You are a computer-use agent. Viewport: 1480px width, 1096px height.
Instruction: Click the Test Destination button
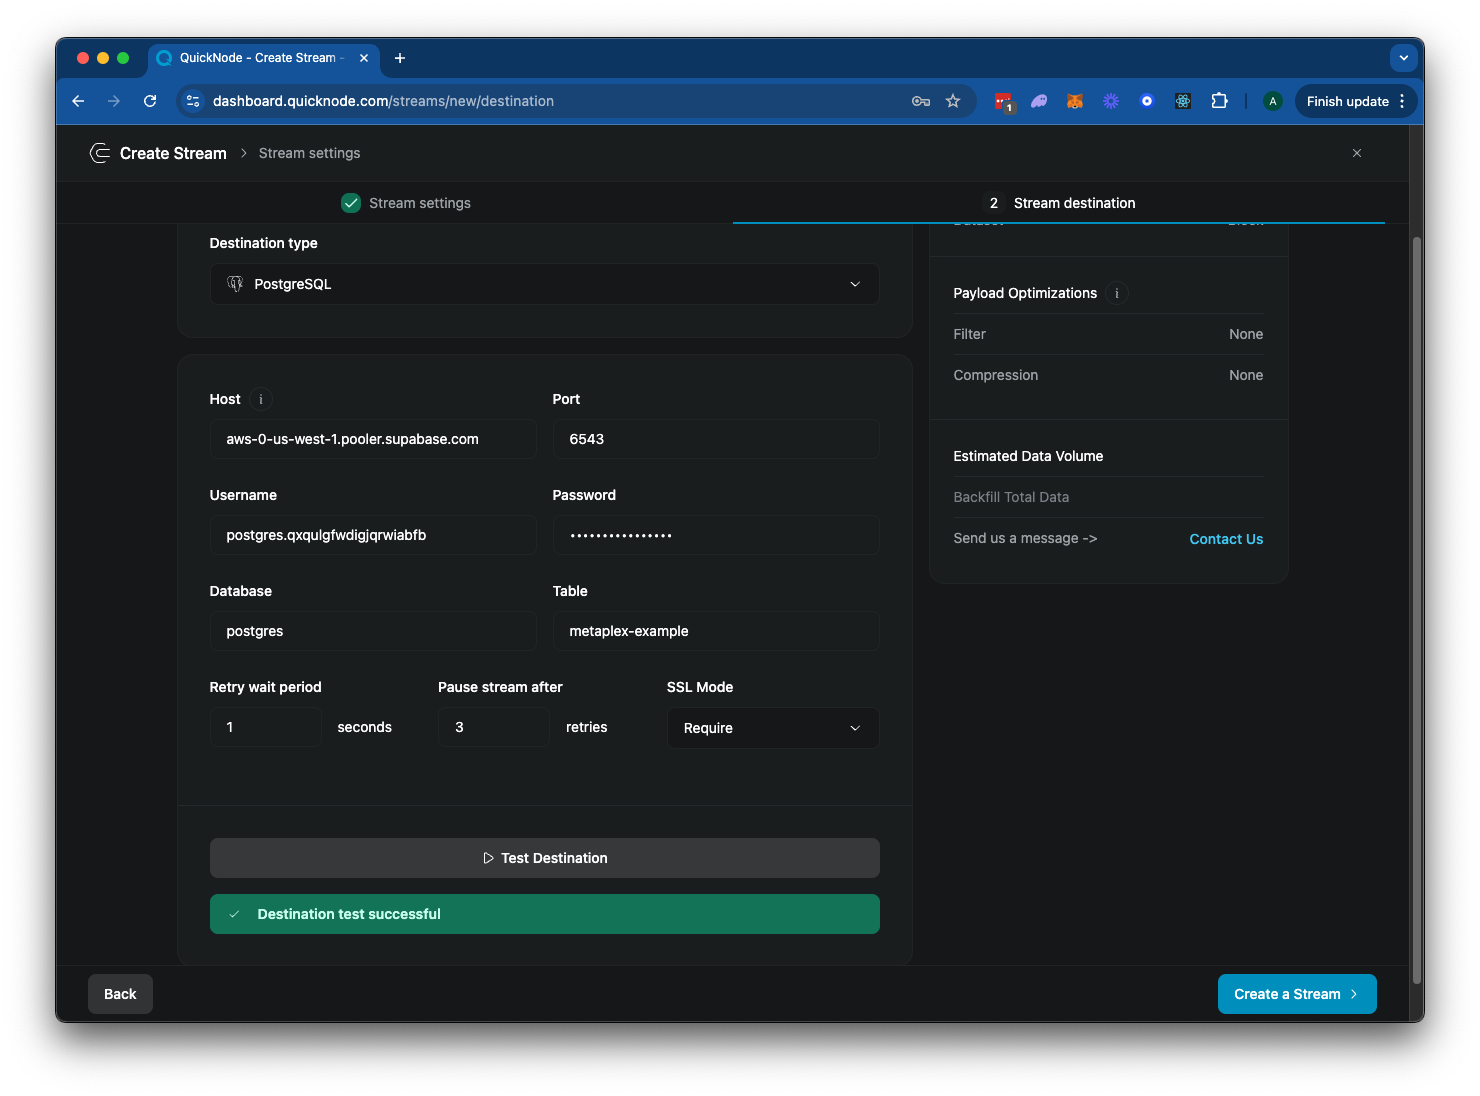click(545, 858)
